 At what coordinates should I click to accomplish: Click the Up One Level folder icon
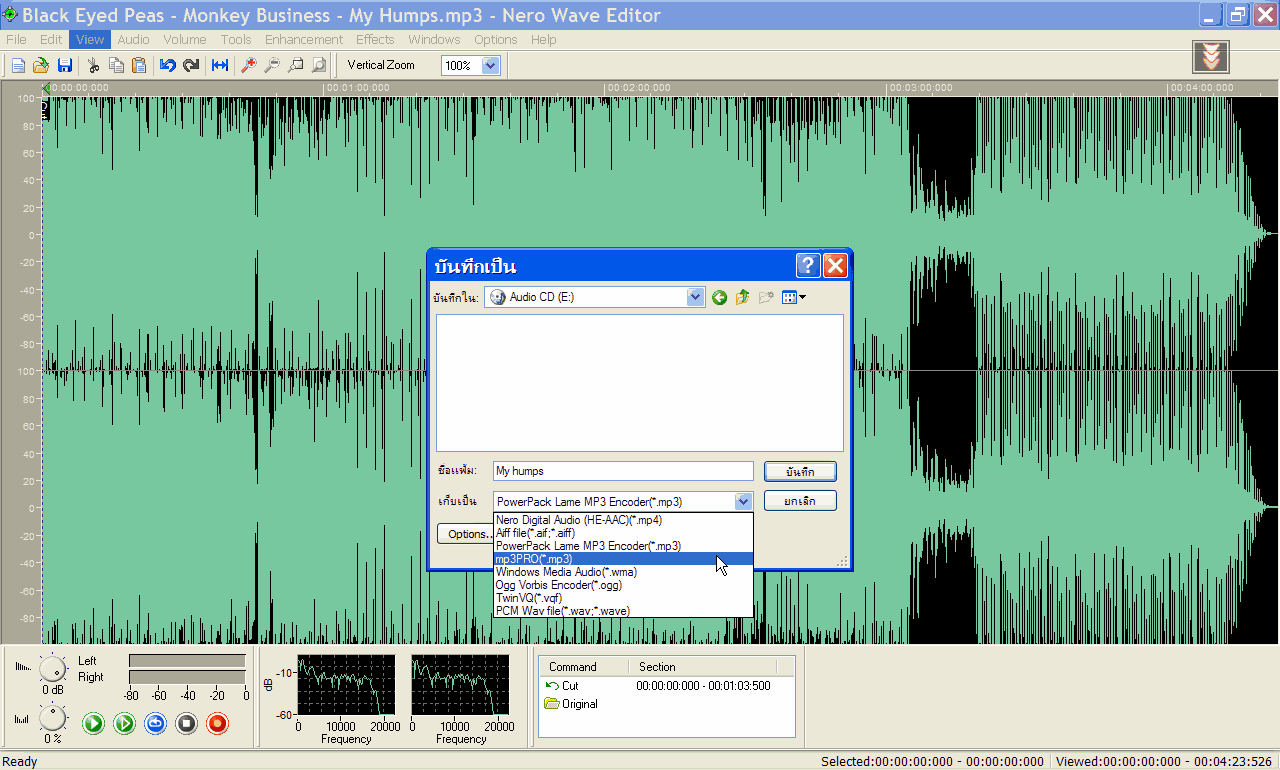pyautogui.click(x=743, y=297)
